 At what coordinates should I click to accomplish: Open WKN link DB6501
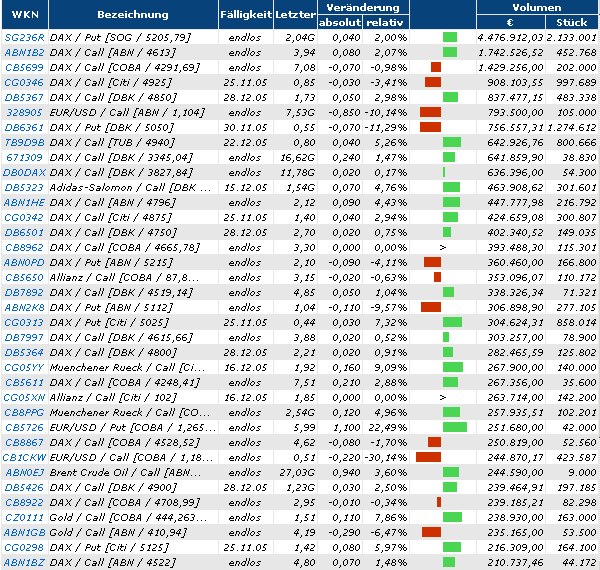click(x=24, y=233)
